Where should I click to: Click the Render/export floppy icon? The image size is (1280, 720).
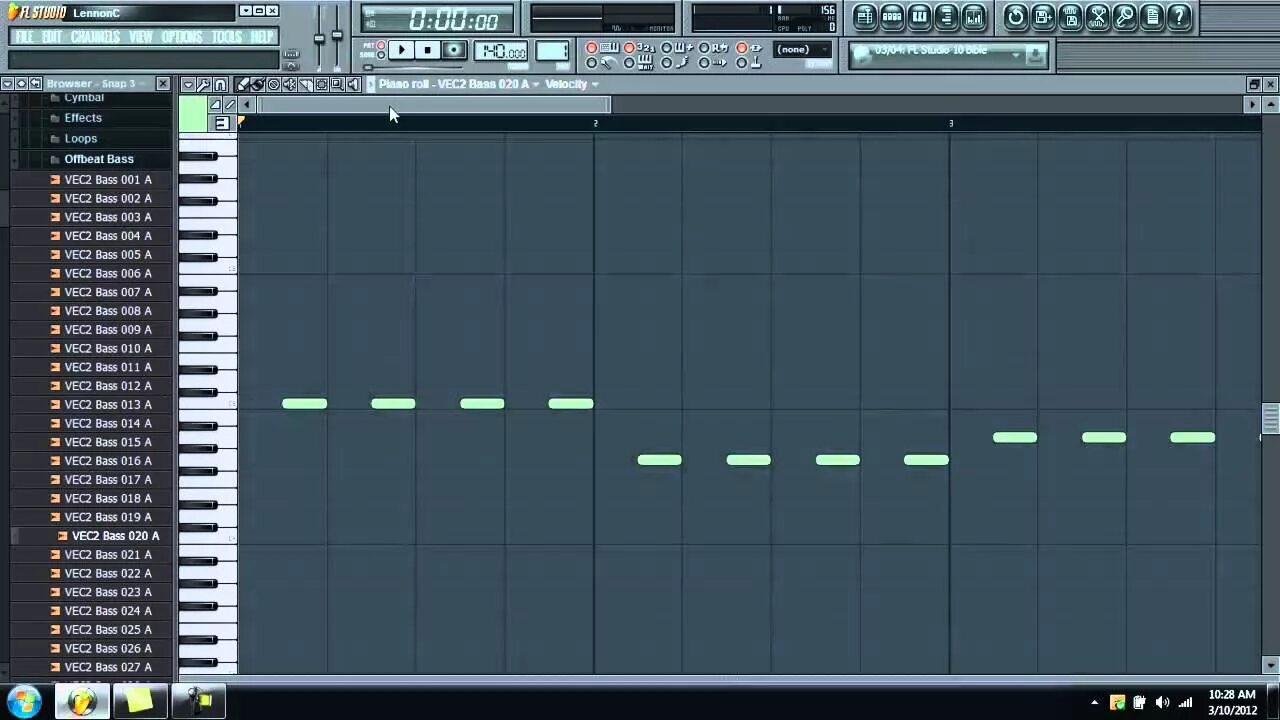pos(1070,16)
